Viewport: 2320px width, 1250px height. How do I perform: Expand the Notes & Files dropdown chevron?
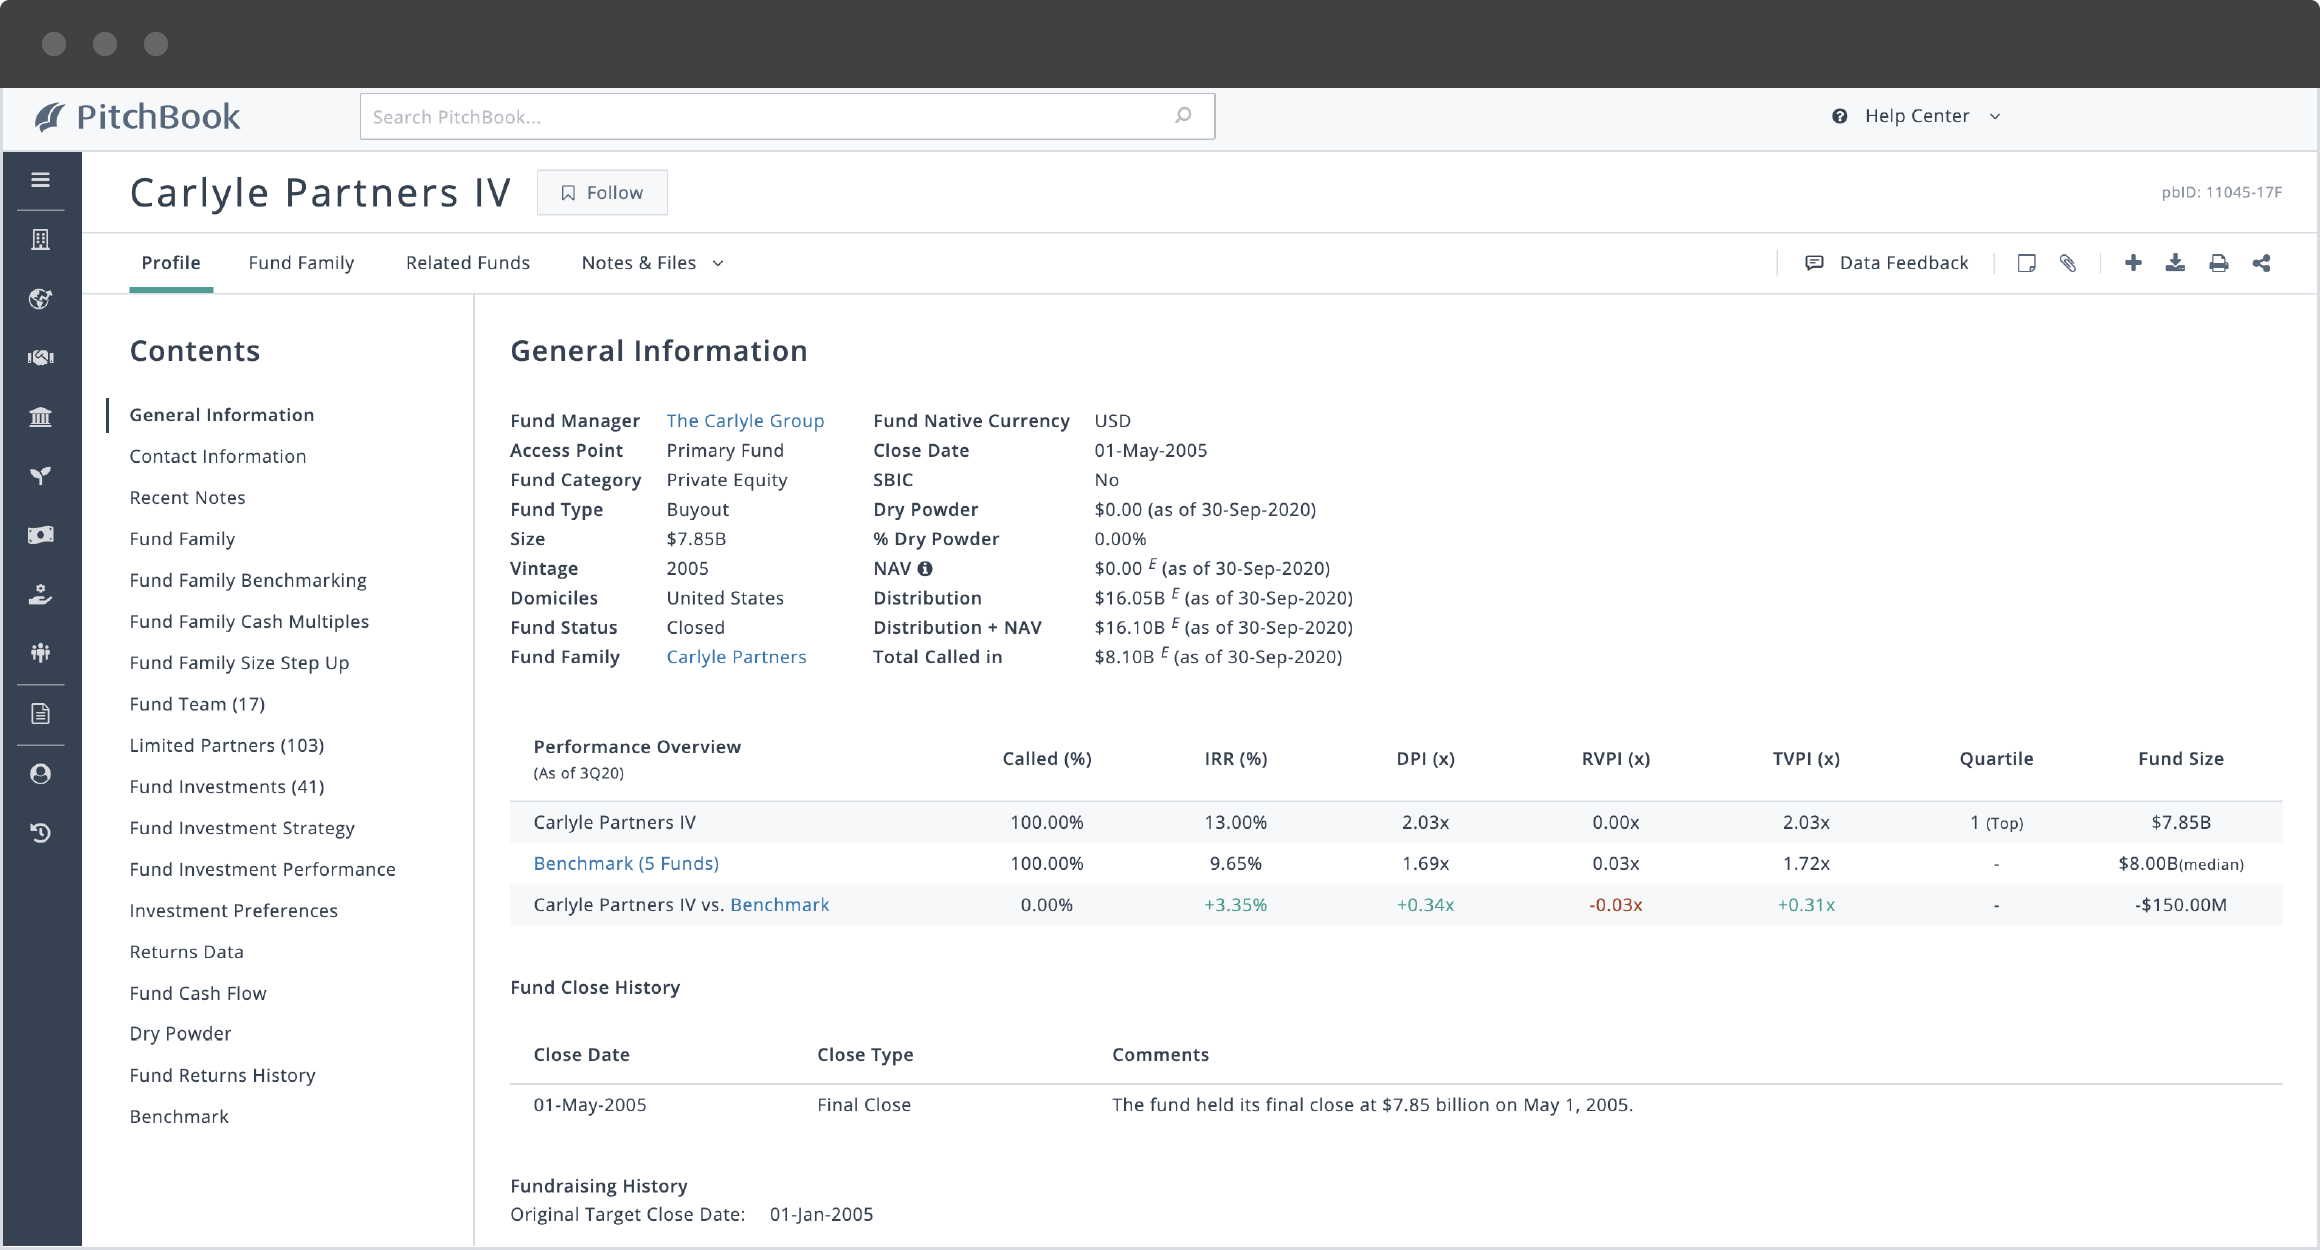[x=718, y=263]
